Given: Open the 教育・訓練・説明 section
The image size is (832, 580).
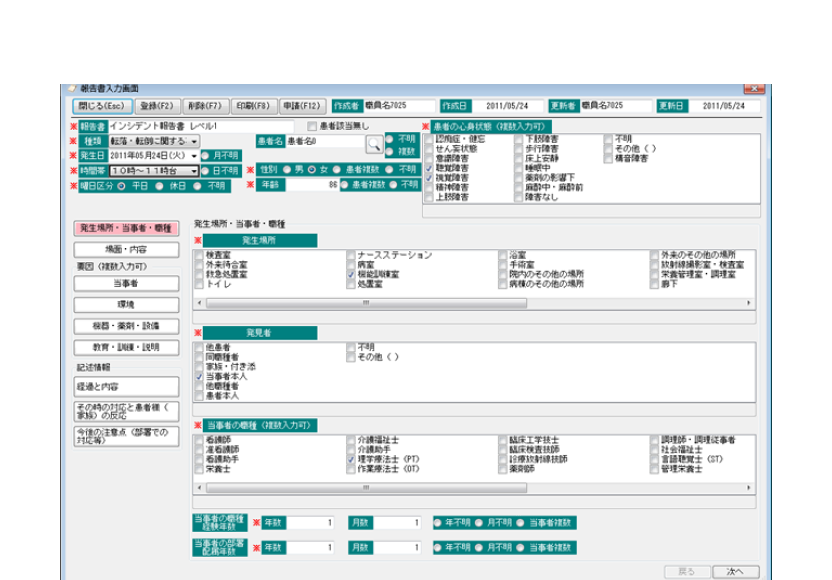Looking at the screenshot, I should click(126, 347).
